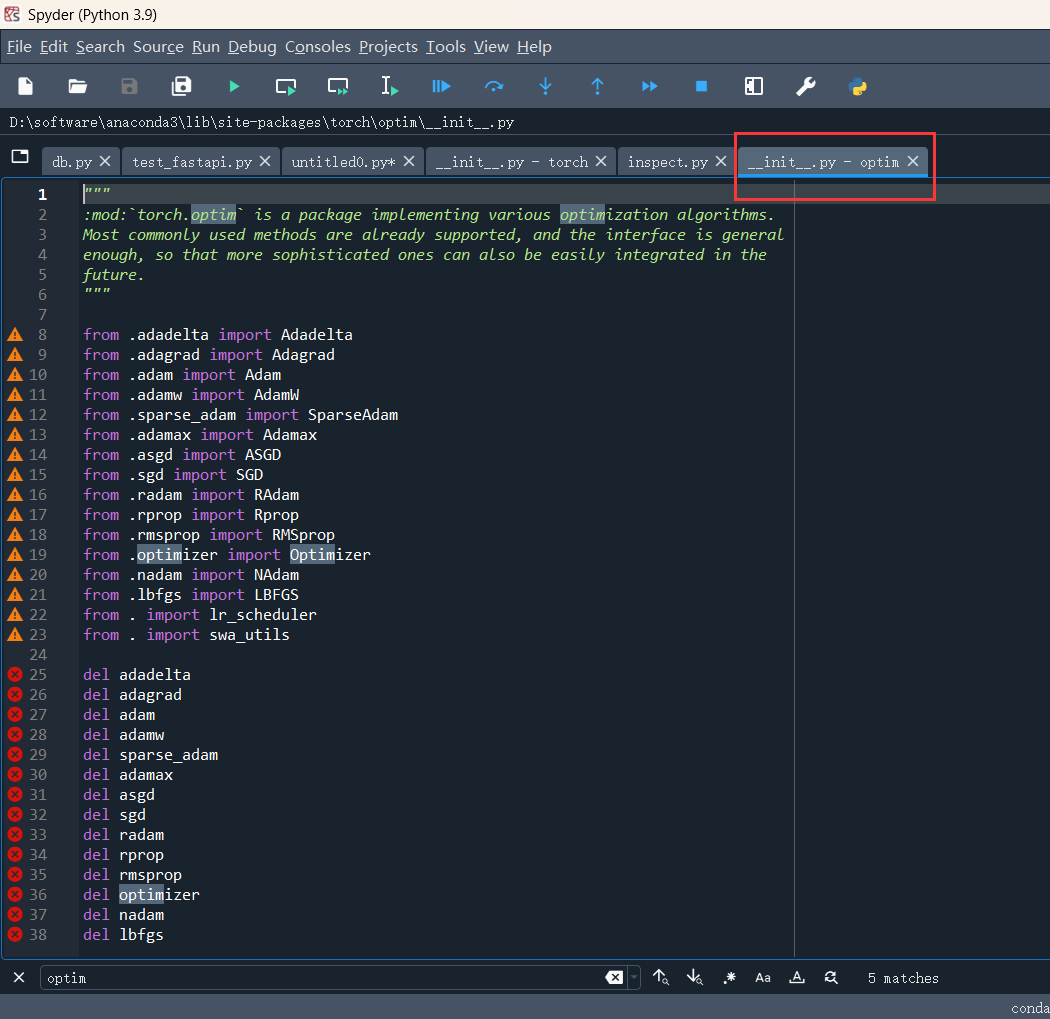Create a new file via toolbar
Image resolution: width=1050 pixels, height=1019 pixels.
coord(25,86)
